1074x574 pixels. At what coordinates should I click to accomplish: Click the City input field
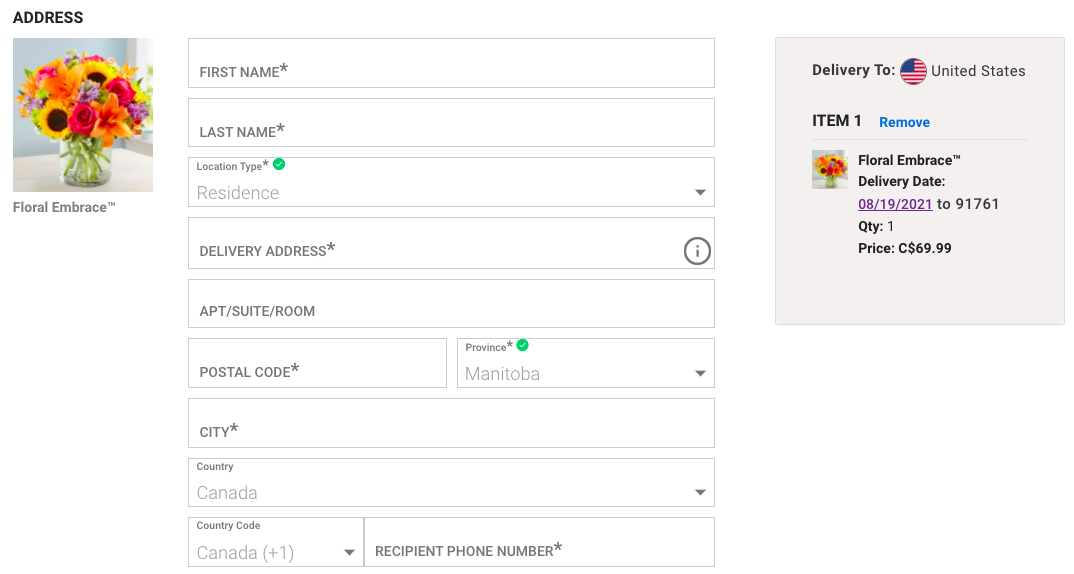click(451, 423)
